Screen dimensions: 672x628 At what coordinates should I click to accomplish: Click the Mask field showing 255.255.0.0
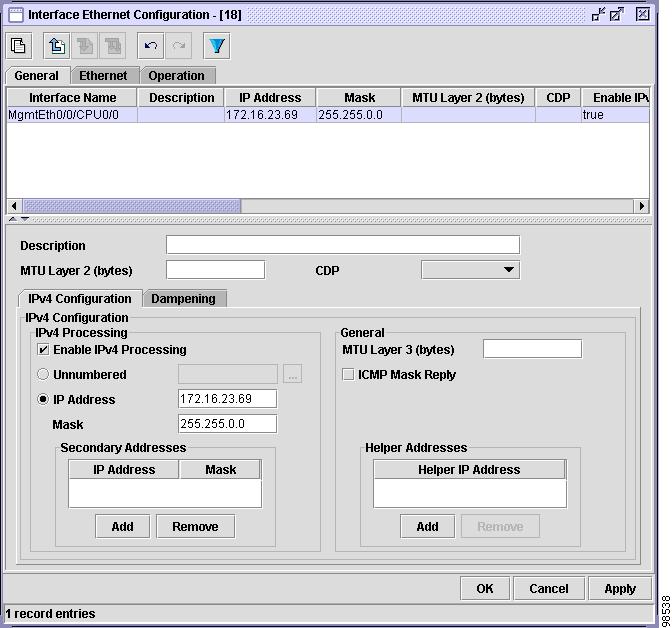point(228,424)
